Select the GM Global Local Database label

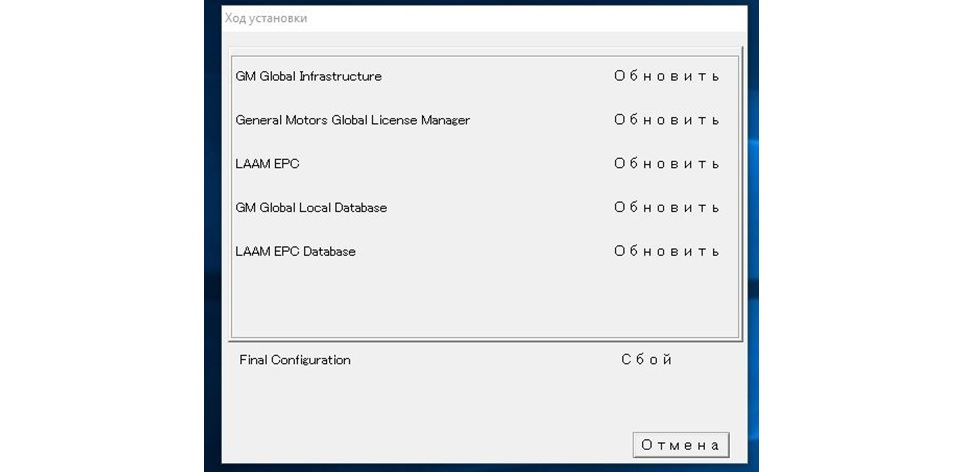(x=311, y=208)
